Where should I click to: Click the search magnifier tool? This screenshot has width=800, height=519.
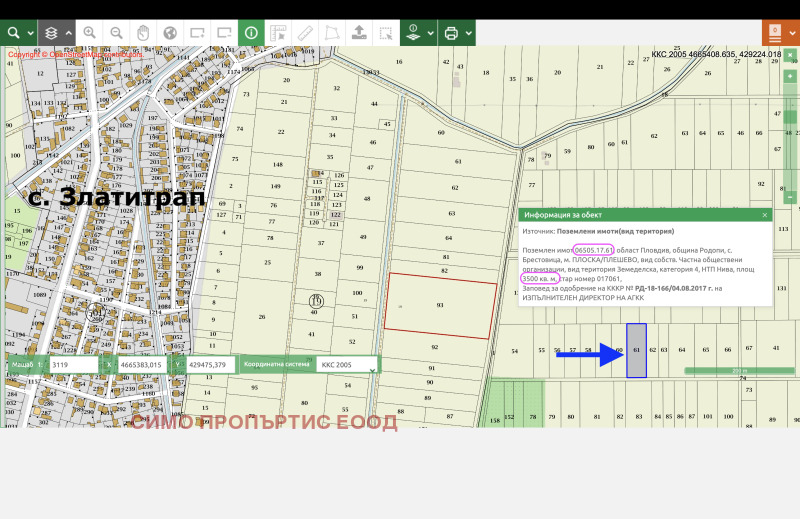pyautogui.click(x=13, y=33)
